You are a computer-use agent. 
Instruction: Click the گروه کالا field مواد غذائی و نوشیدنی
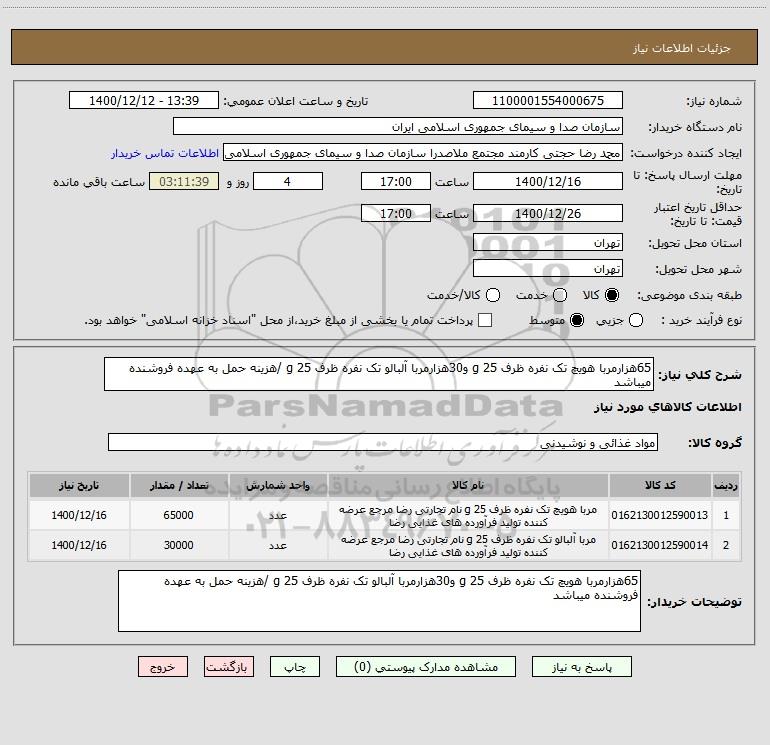383,442
